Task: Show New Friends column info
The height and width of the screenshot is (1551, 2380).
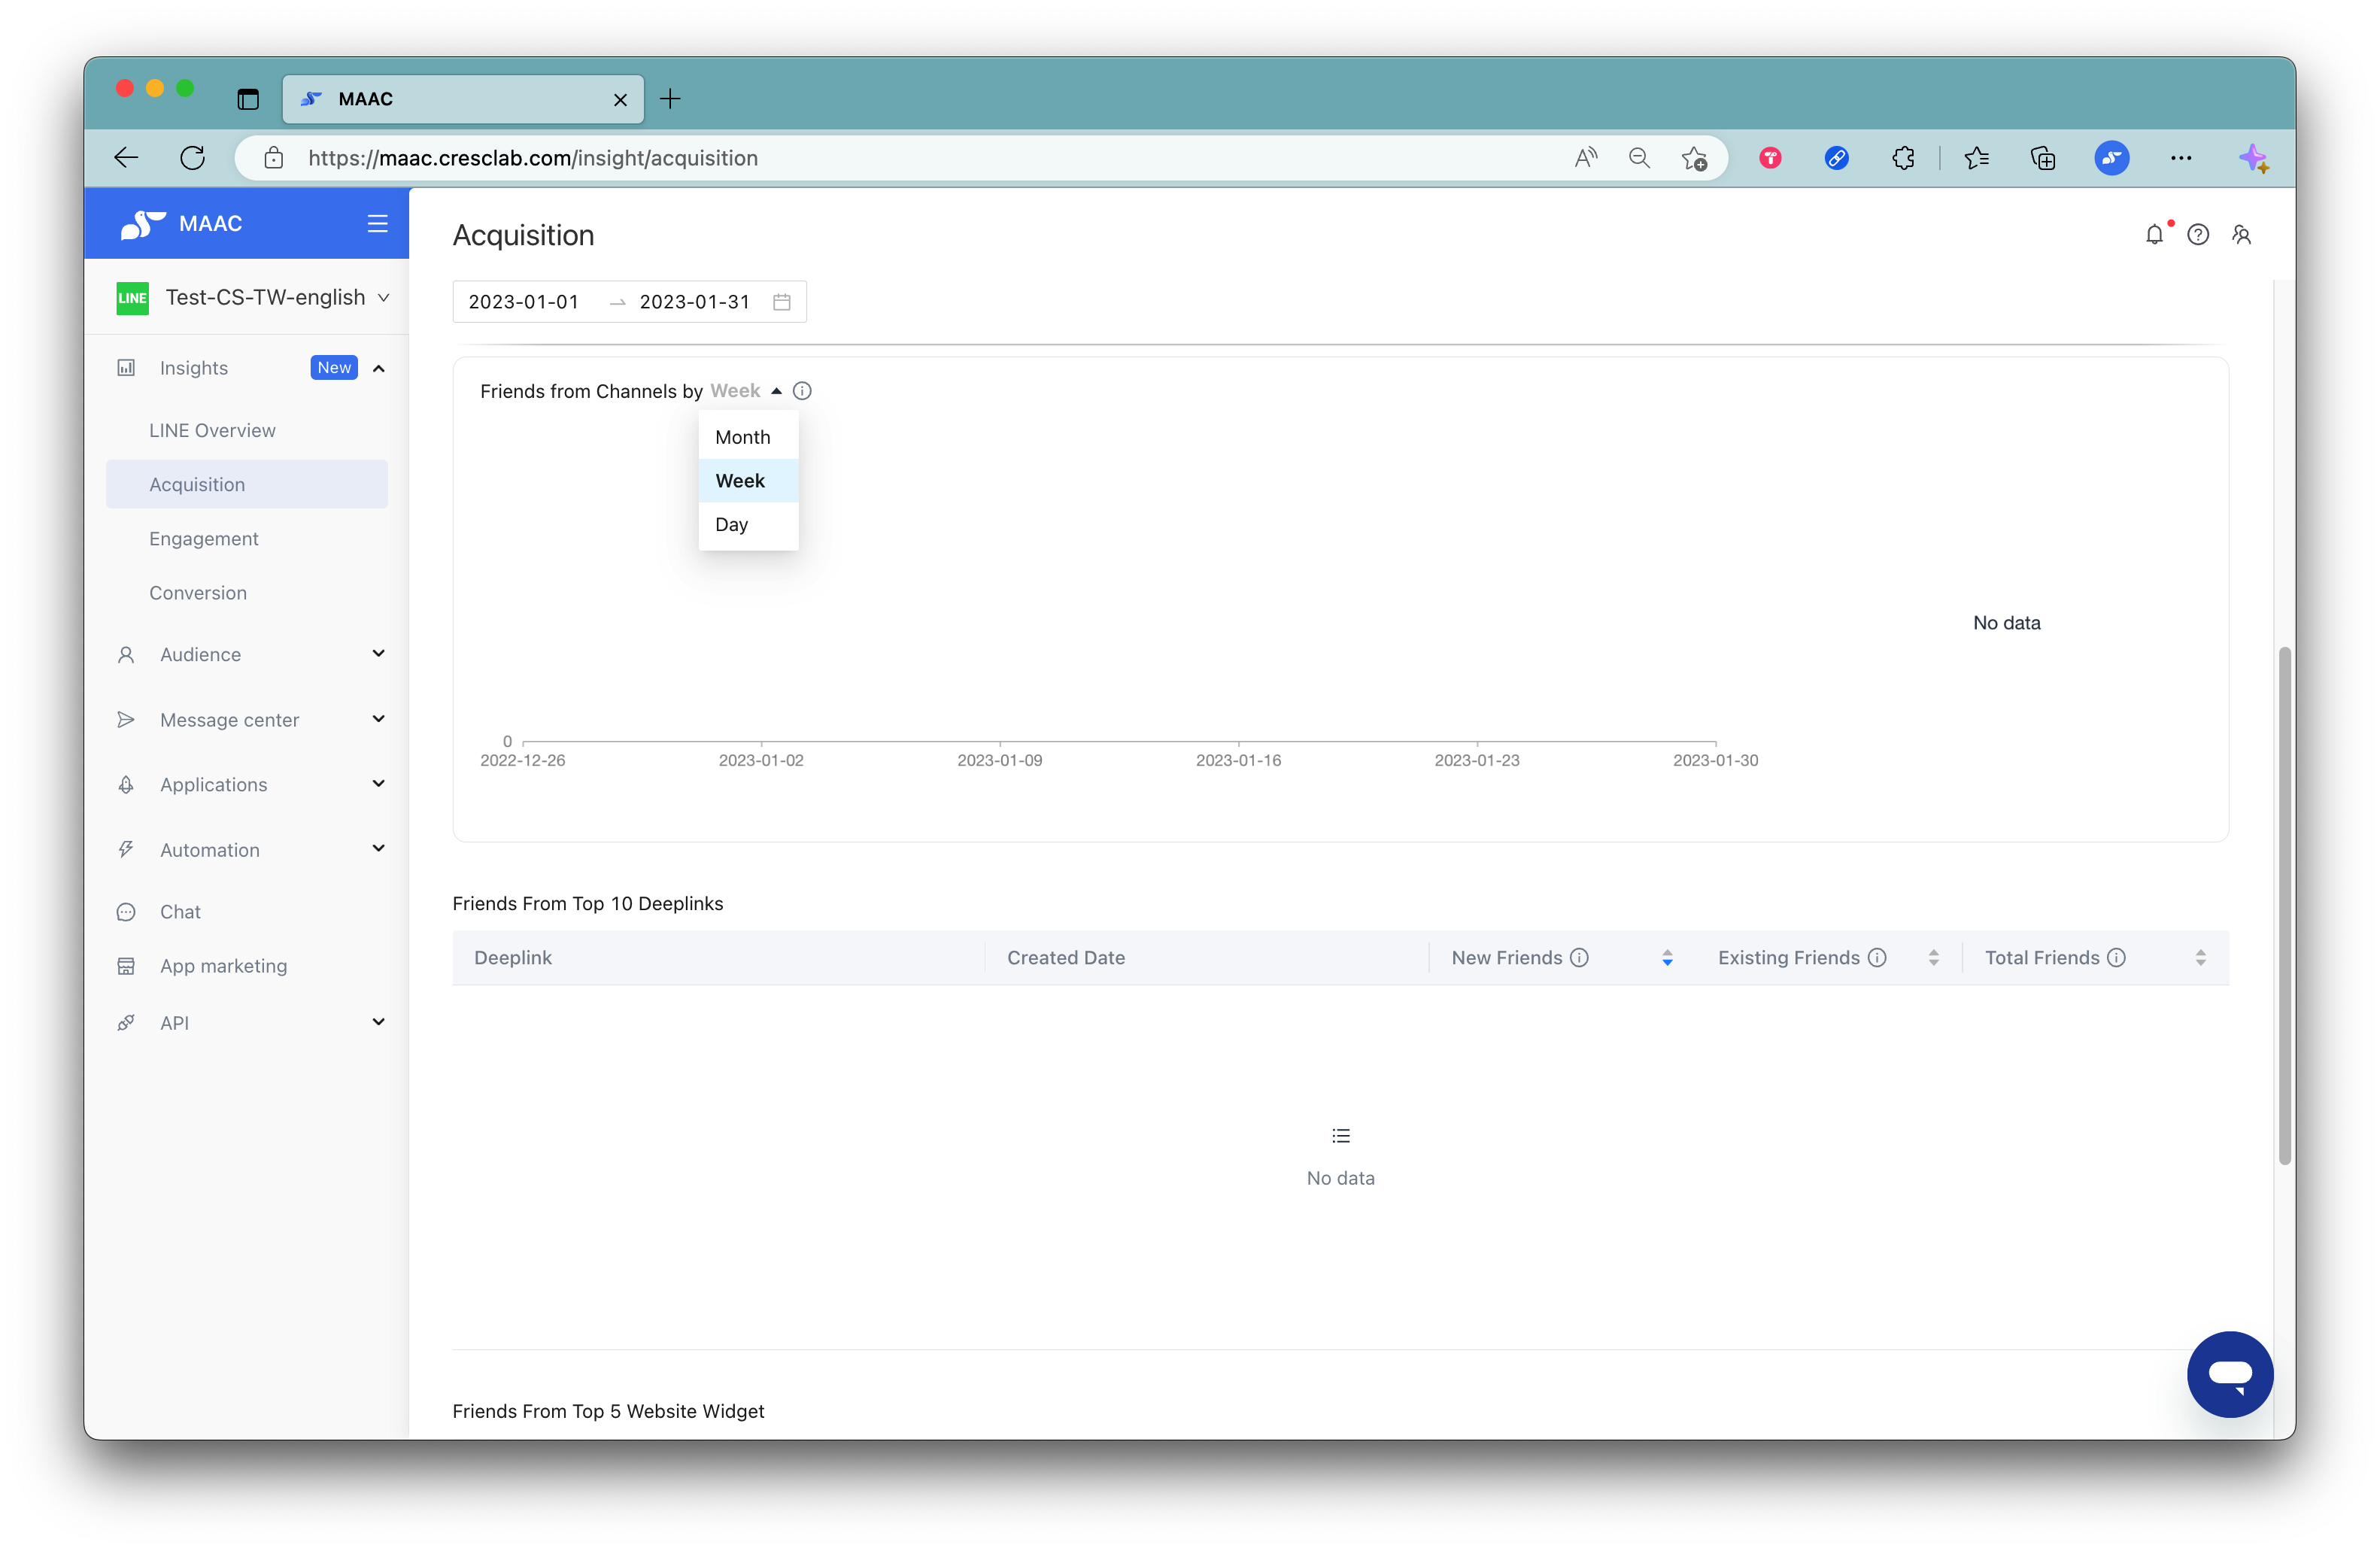Action: (1579, 958)
